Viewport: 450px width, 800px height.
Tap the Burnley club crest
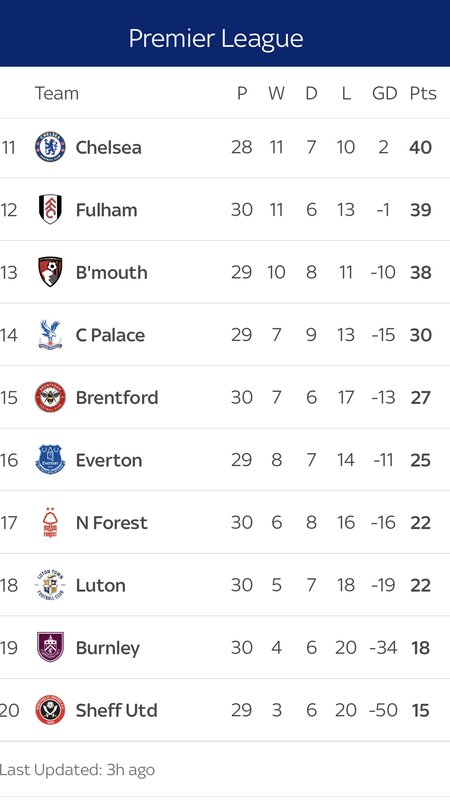click(x=50, y=647)
